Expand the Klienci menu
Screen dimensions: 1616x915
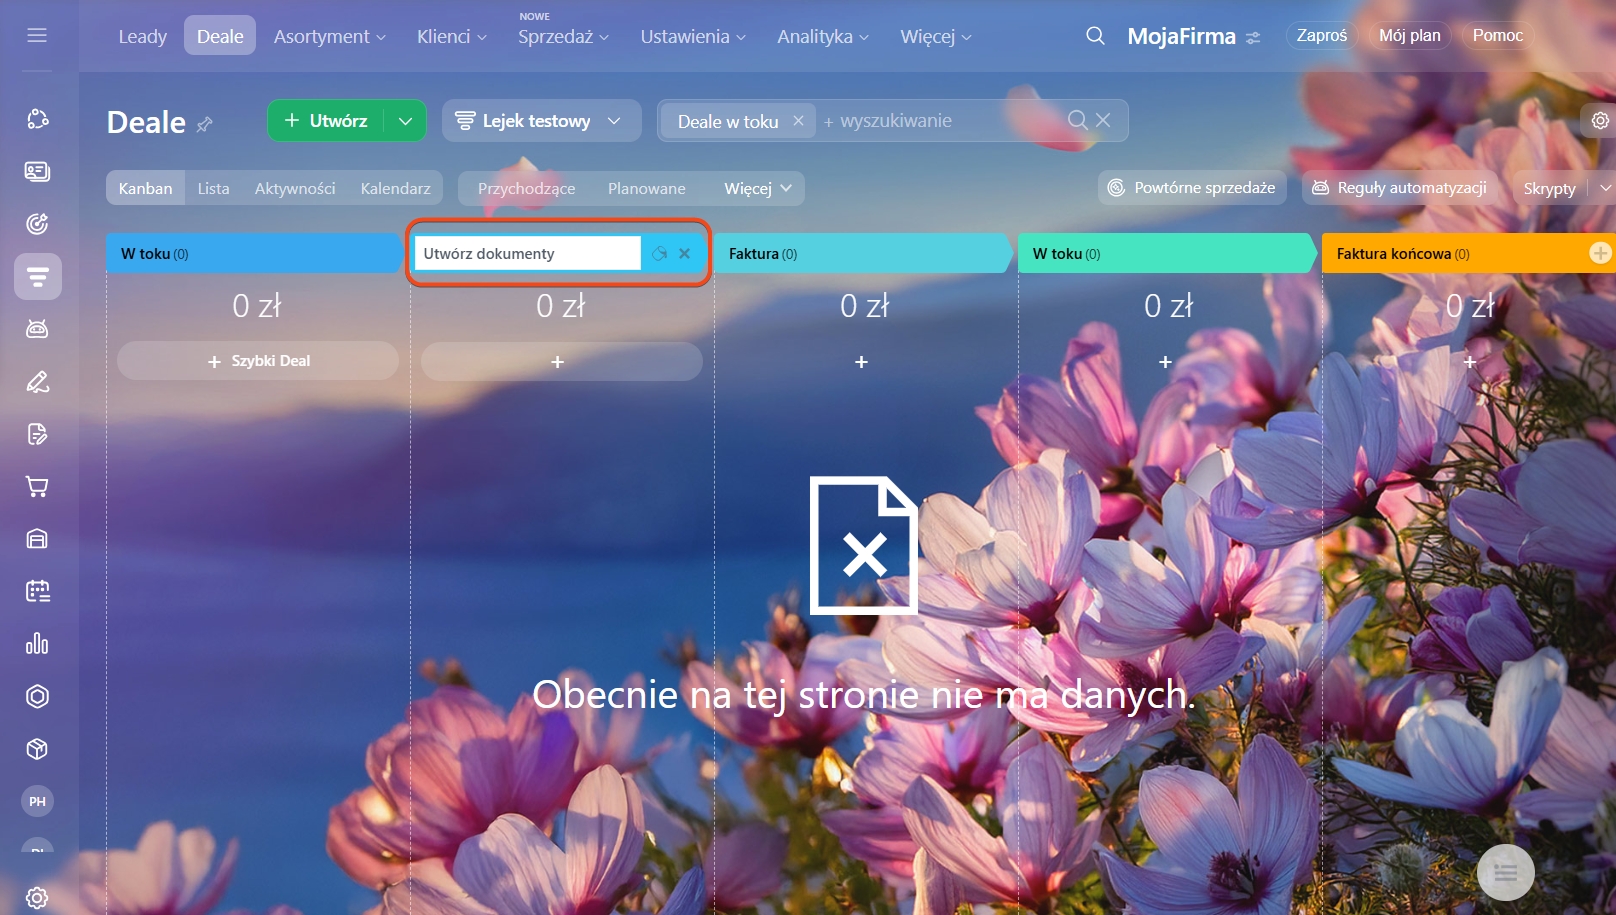click(452, 37)
